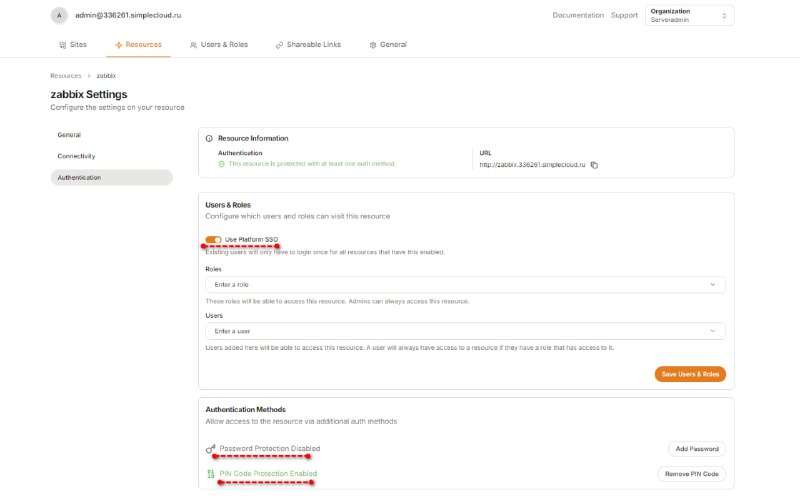Open the Support link
This screenshot has height=499, width=800.
(624, 15)
